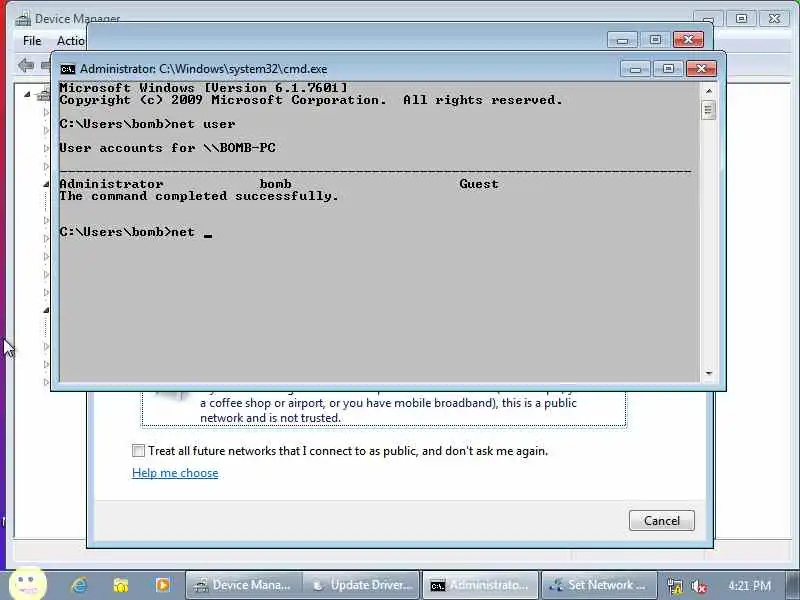Close the Device Manager window
Image resolution: width=800 pixels, height=600 pixels.
tap(774, 19)
